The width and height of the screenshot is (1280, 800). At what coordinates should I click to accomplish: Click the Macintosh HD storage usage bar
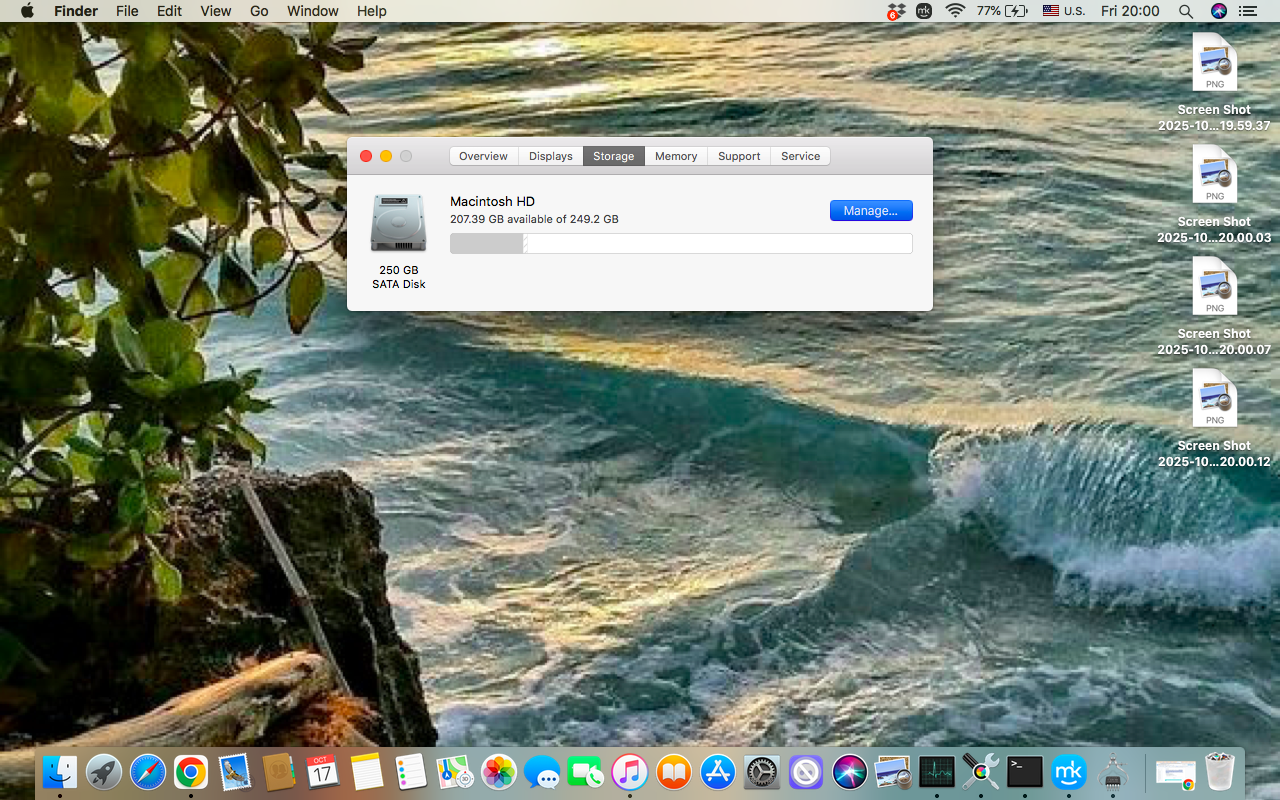tap(681, 244)
